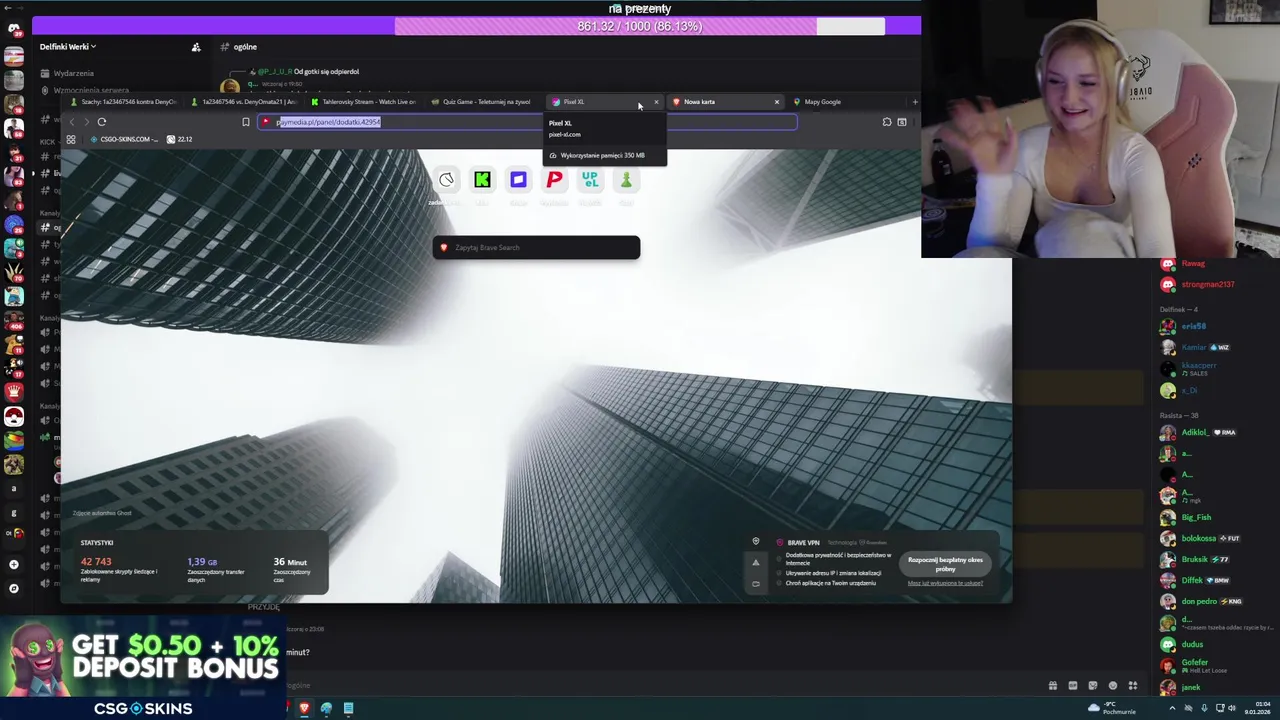Open user Bruksik in member list

(1193, 559)
